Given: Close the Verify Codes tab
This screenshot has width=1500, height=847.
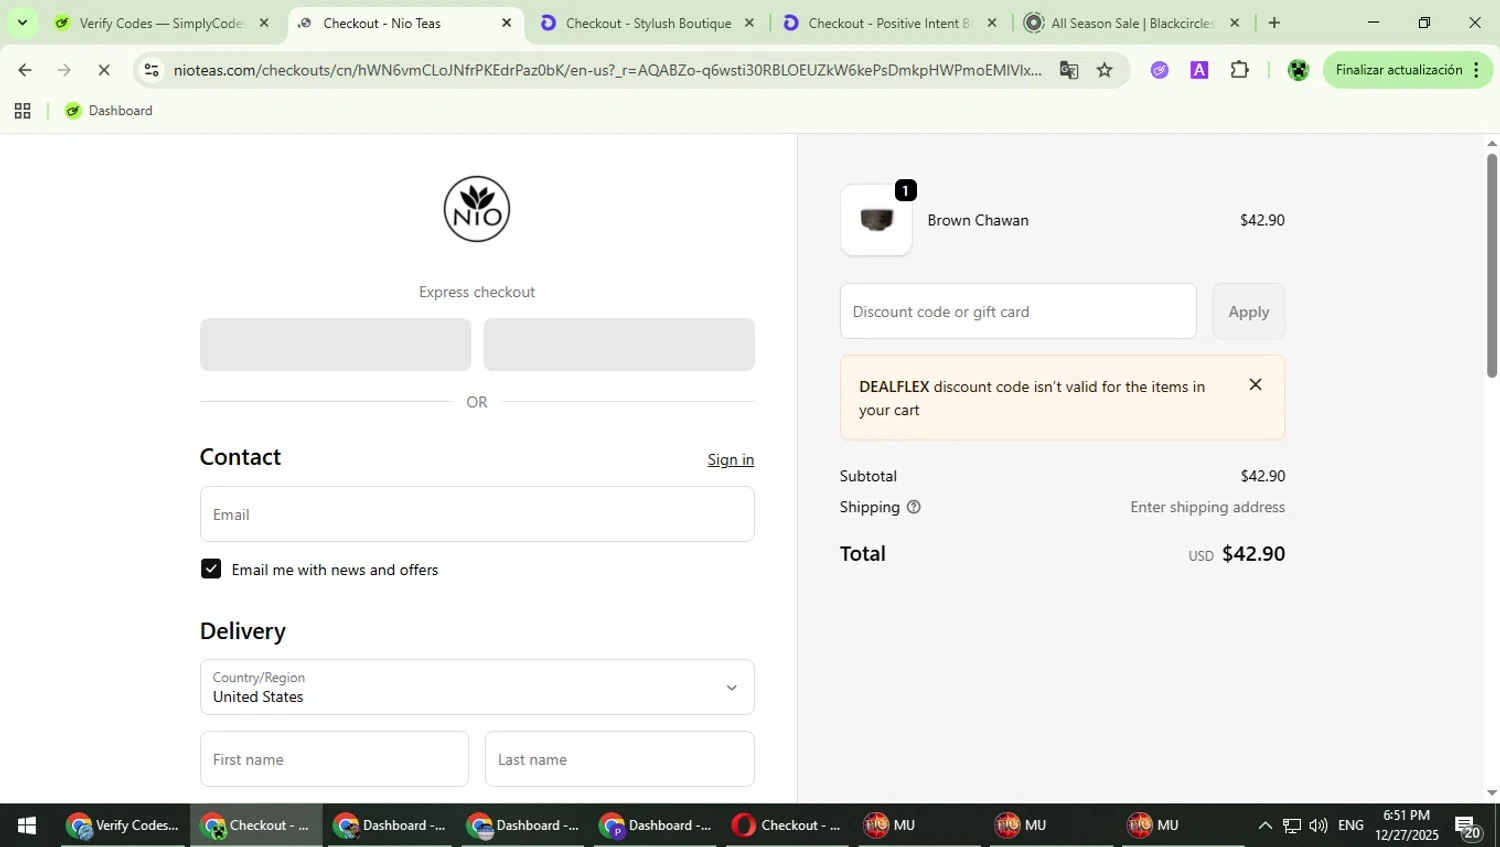Looking at the screenshot, I should [x=264, y=22].
